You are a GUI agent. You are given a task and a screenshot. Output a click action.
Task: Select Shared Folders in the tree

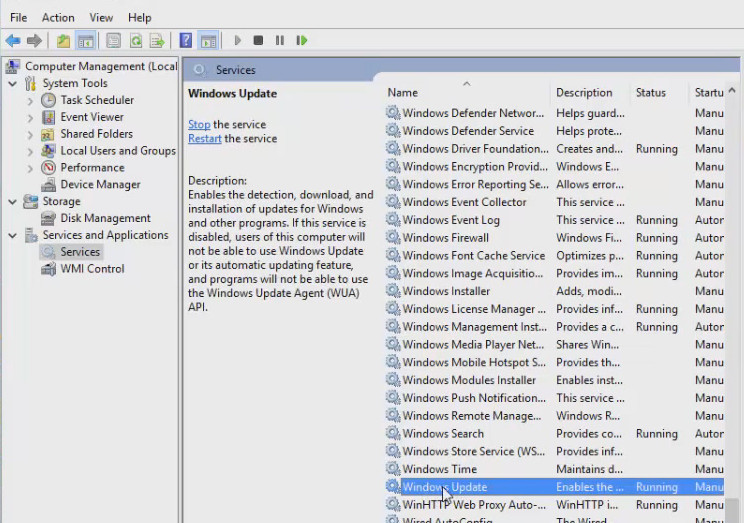96,134
